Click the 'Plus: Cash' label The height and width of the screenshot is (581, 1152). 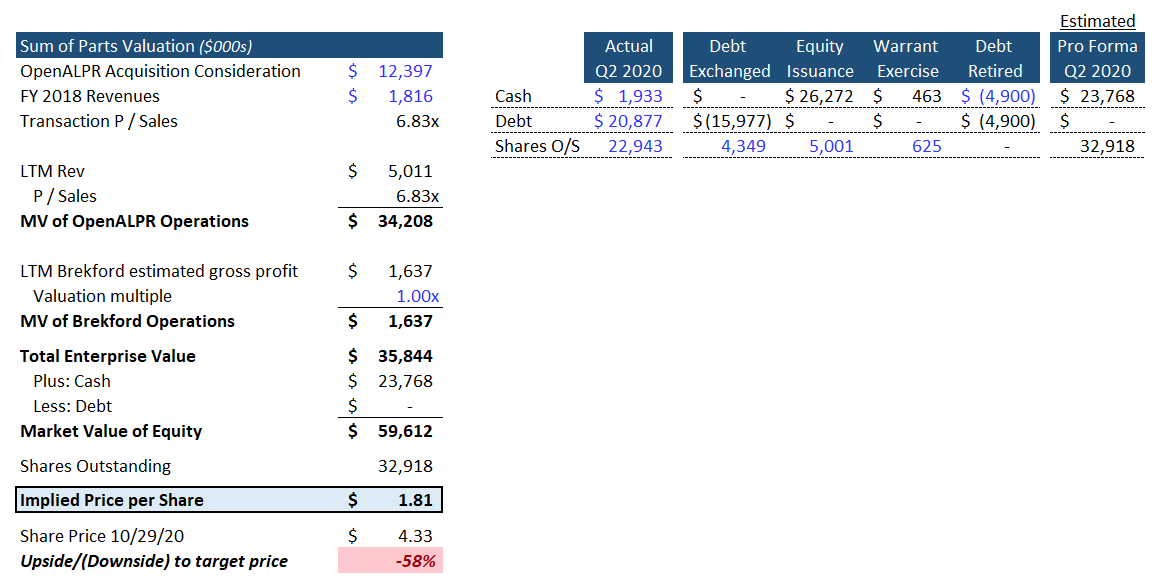point(72,381)
